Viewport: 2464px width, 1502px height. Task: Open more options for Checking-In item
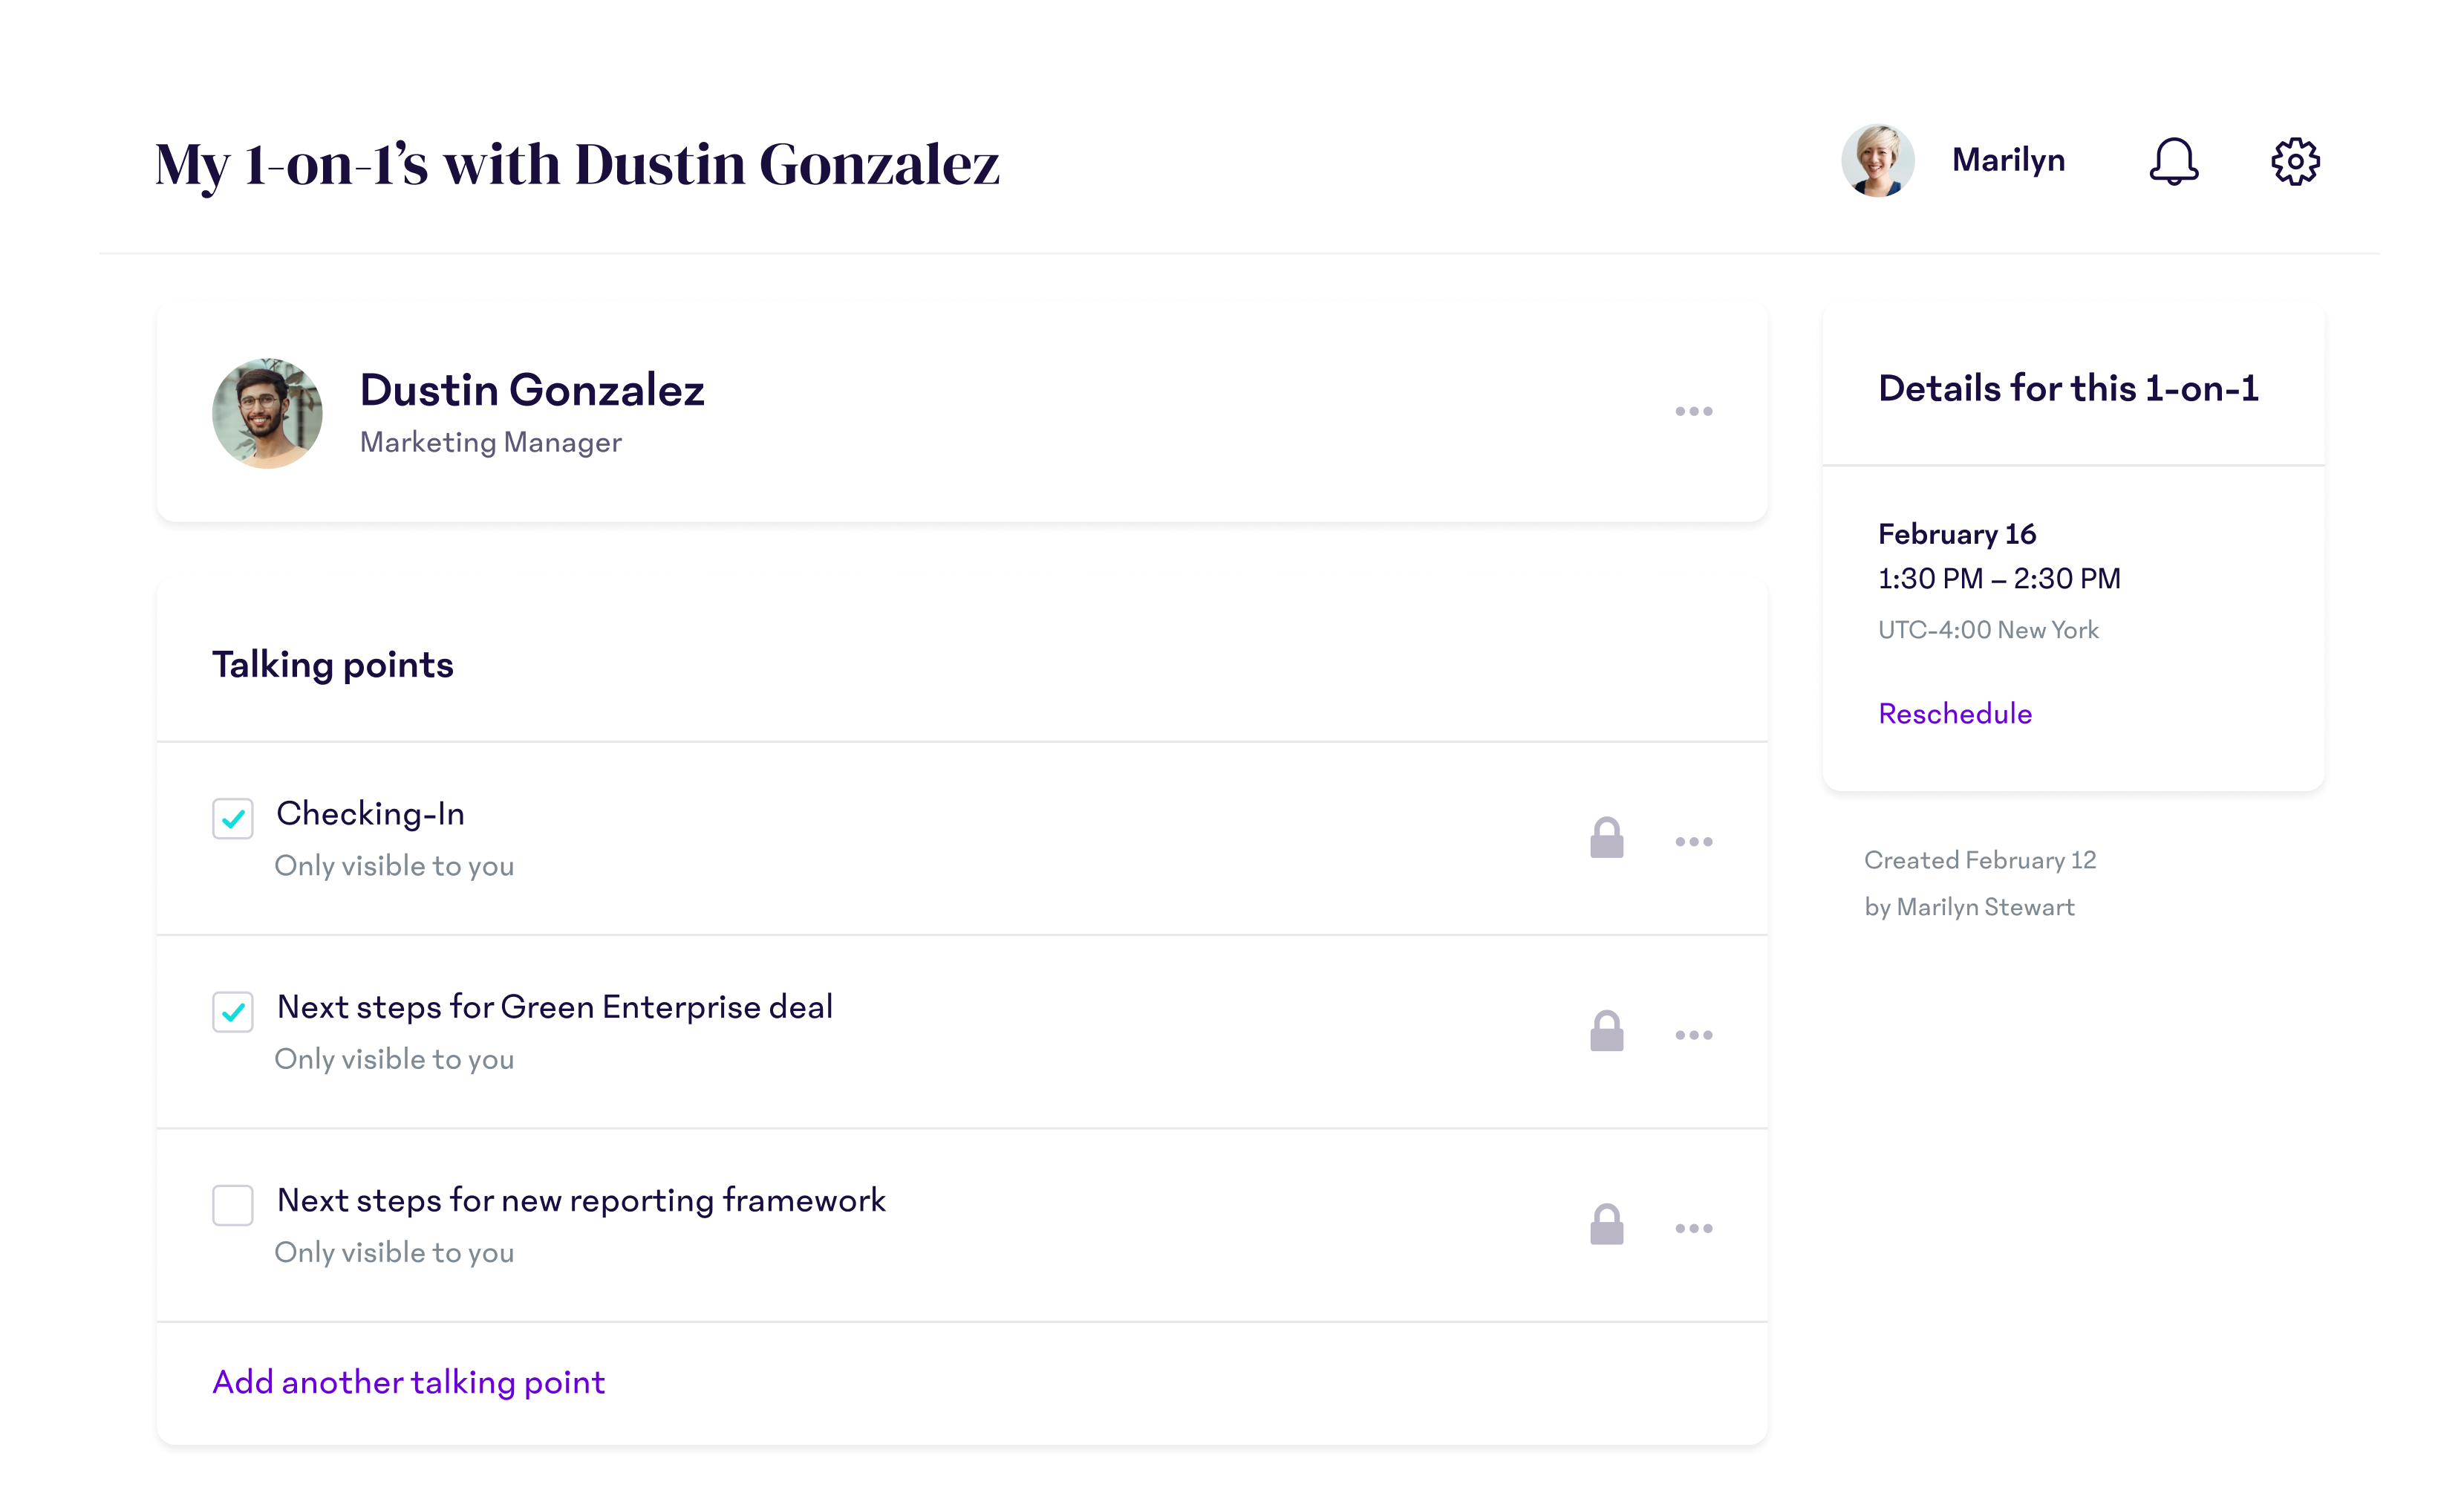[1693, 841]
